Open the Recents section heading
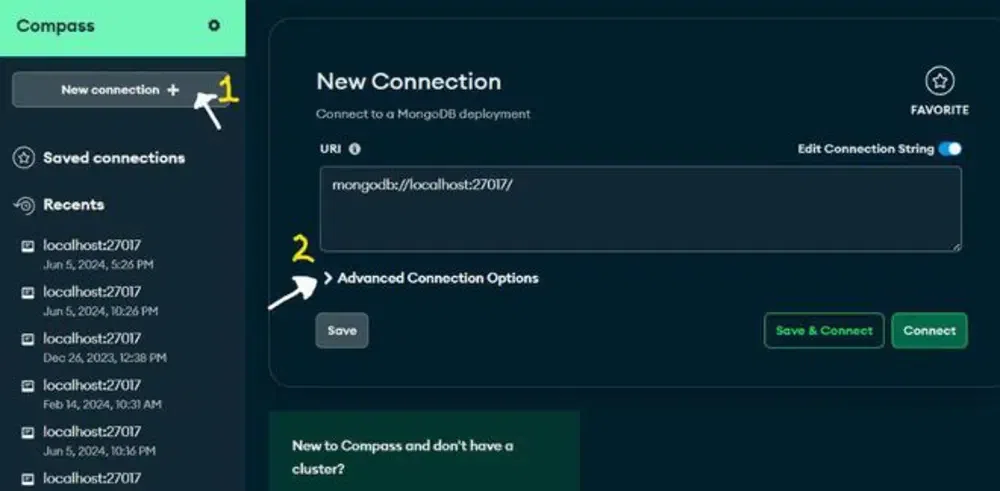 [73, 205]
